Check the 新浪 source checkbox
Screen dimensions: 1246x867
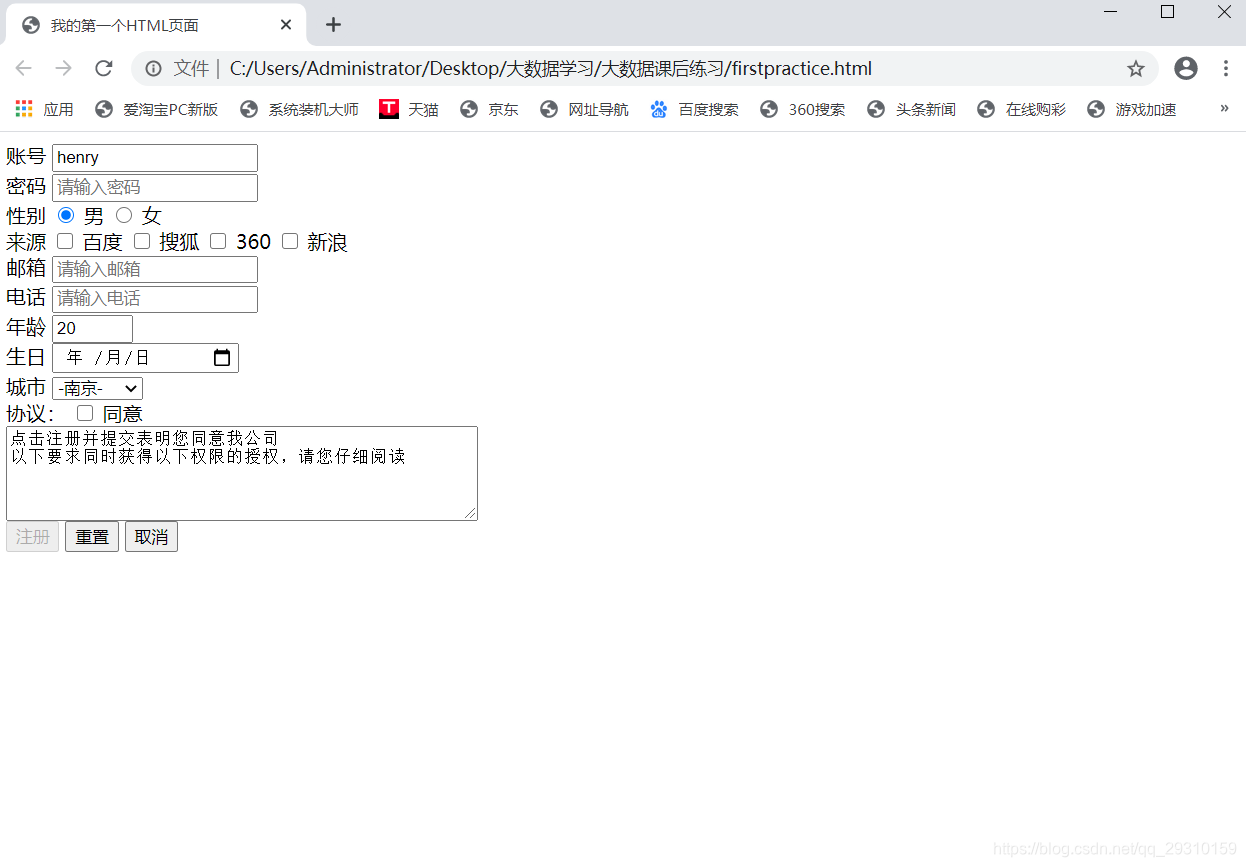coord(290,241)
